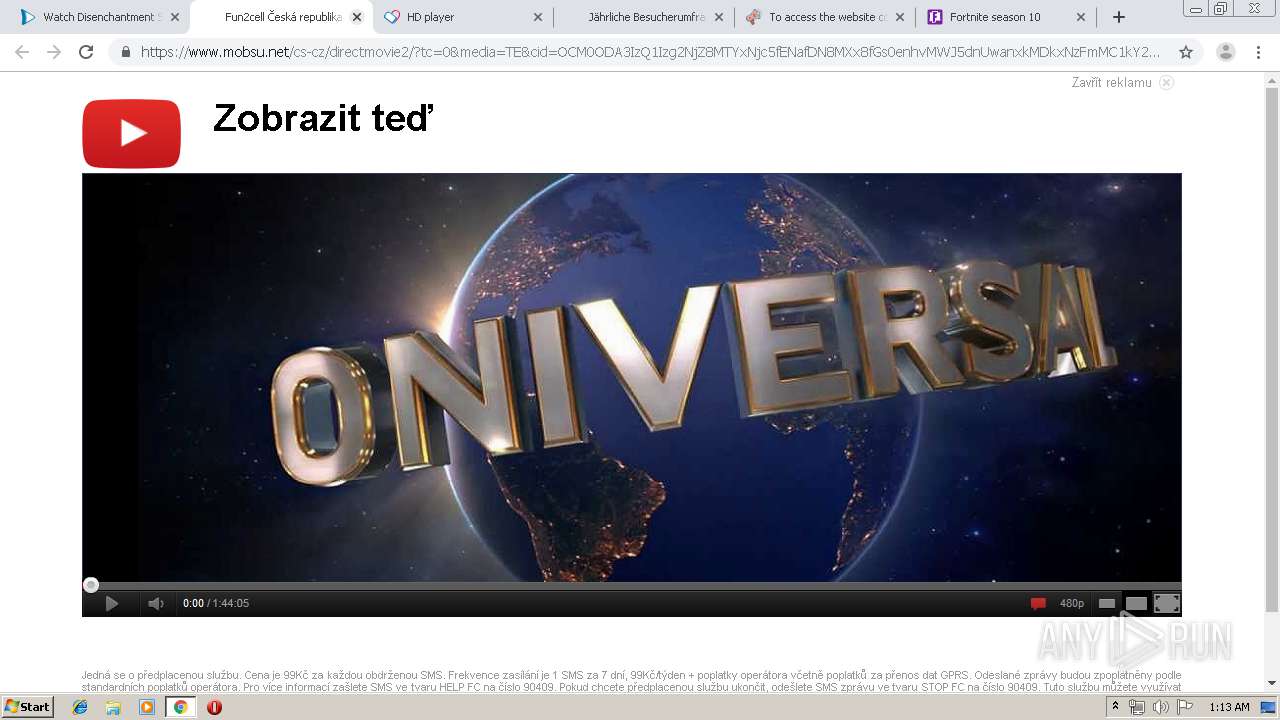
Task: Close the 'Watch Disenchantment' tab
Action: tap(175, 17)
